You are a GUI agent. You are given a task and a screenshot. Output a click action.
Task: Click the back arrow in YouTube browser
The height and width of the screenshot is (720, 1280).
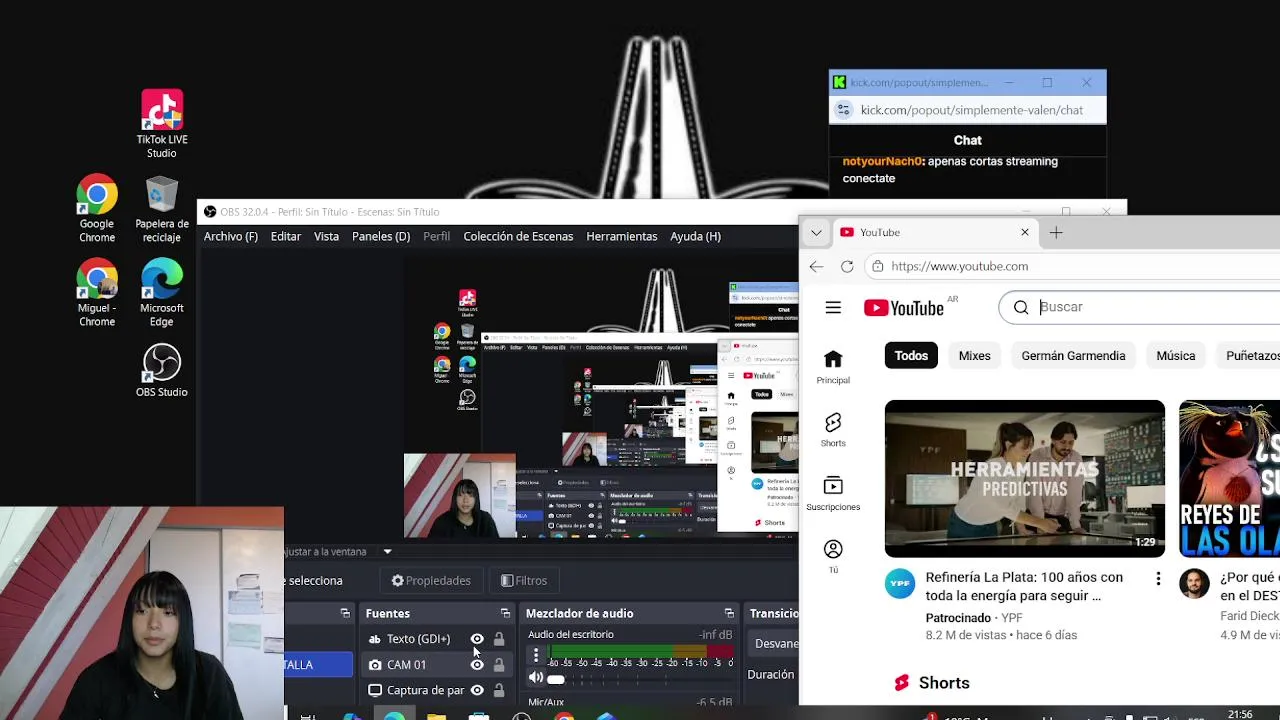click(x=816, y=266)
